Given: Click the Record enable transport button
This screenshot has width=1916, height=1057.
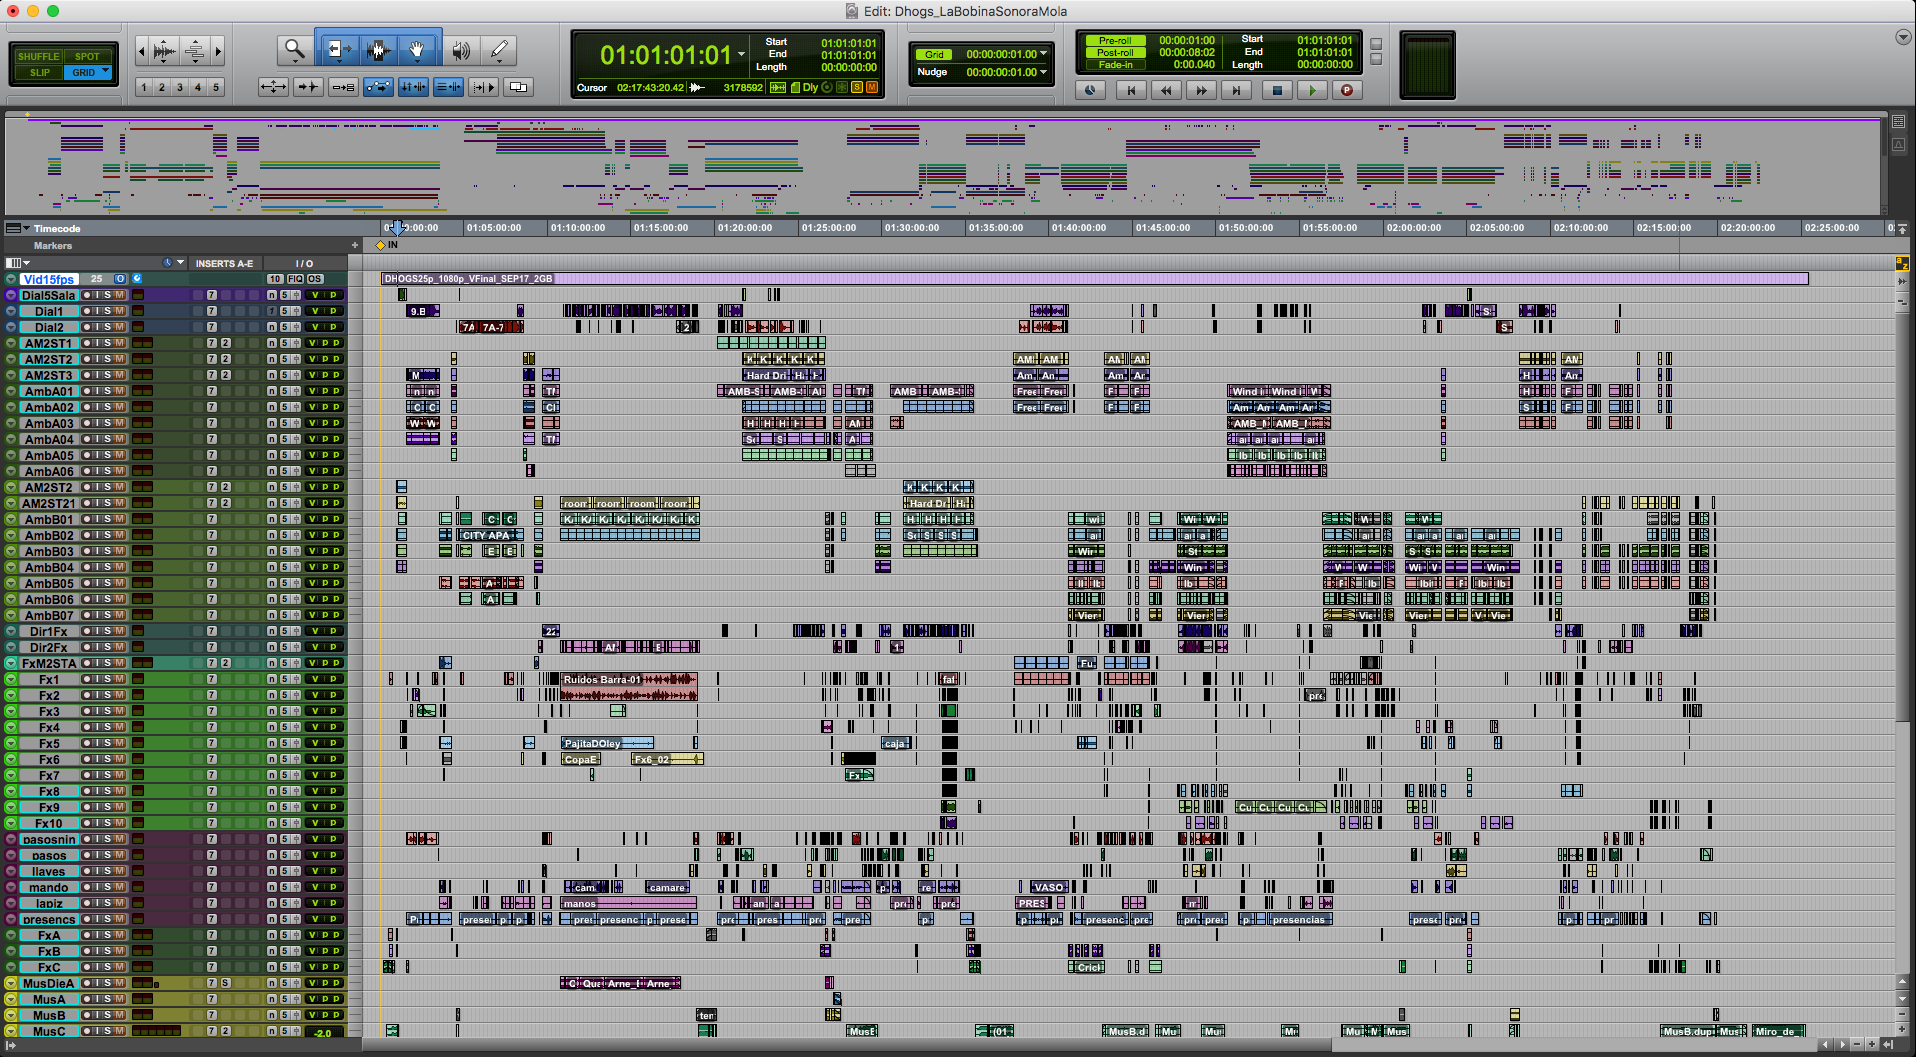Looking at the screenshot, I should coord(1347,90).
